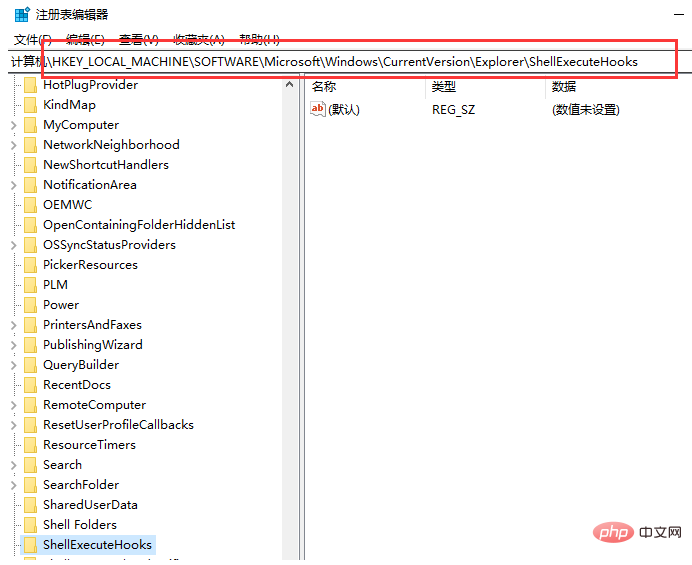692x565 pixels.
Task: Open the 编辑(E) menu
Action: [85, 40]
